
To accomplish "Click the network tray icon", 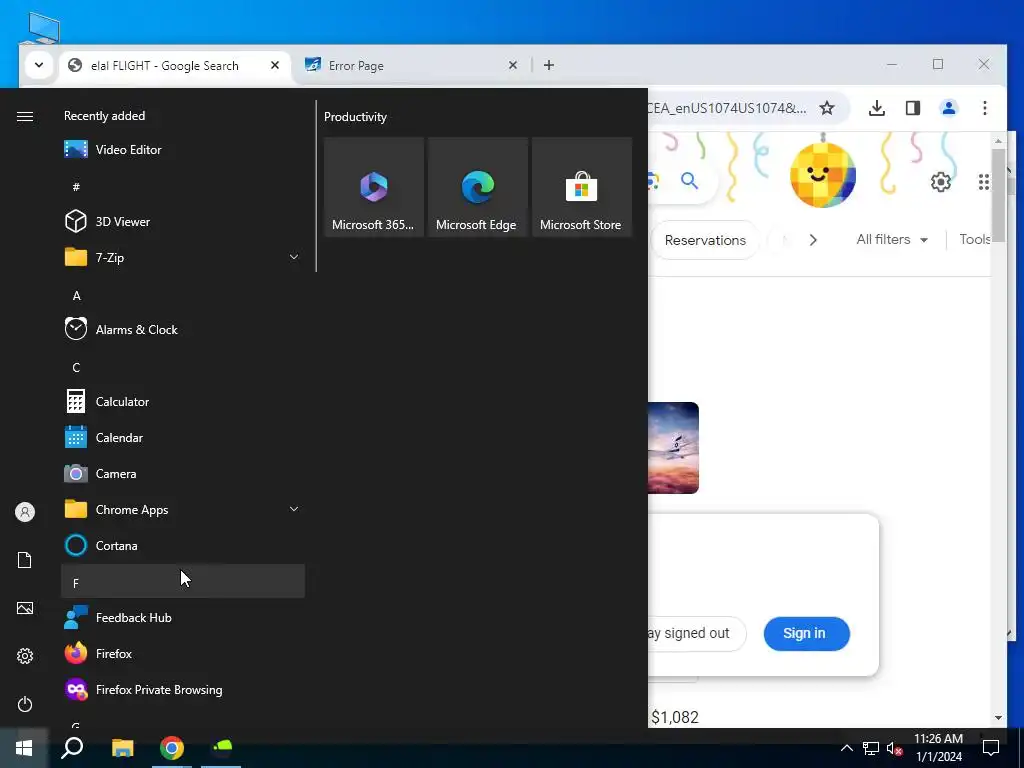I will 871,748.
